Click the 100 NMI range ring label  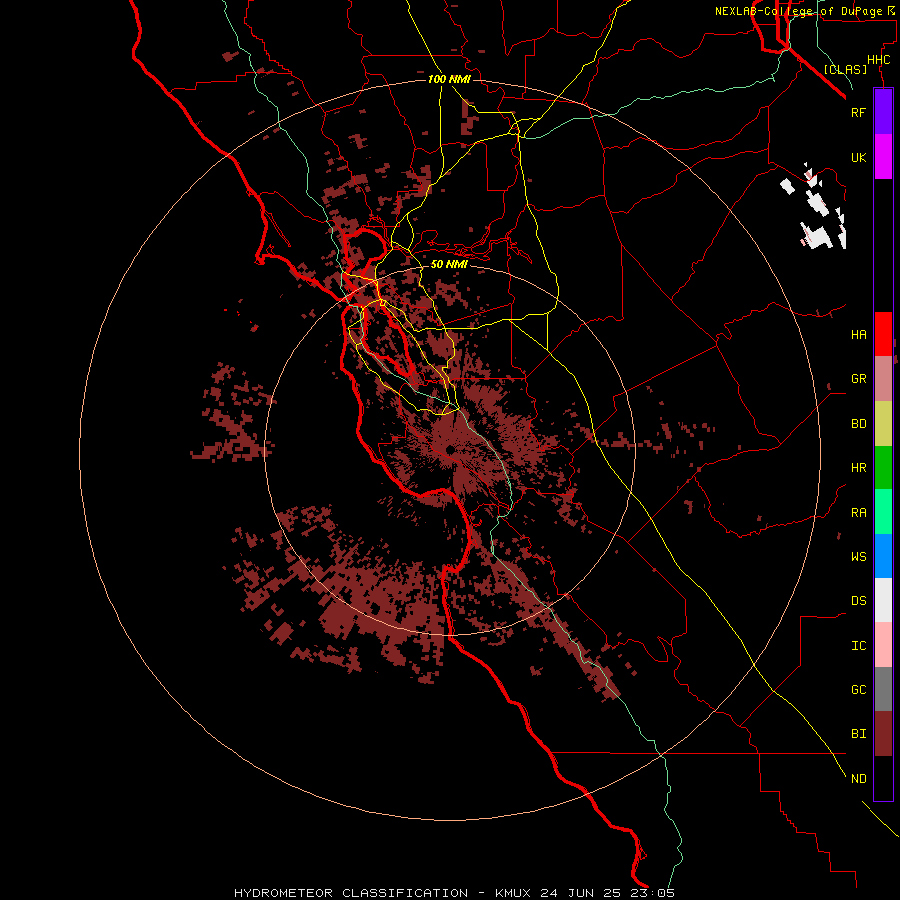[x=449, y=79]
